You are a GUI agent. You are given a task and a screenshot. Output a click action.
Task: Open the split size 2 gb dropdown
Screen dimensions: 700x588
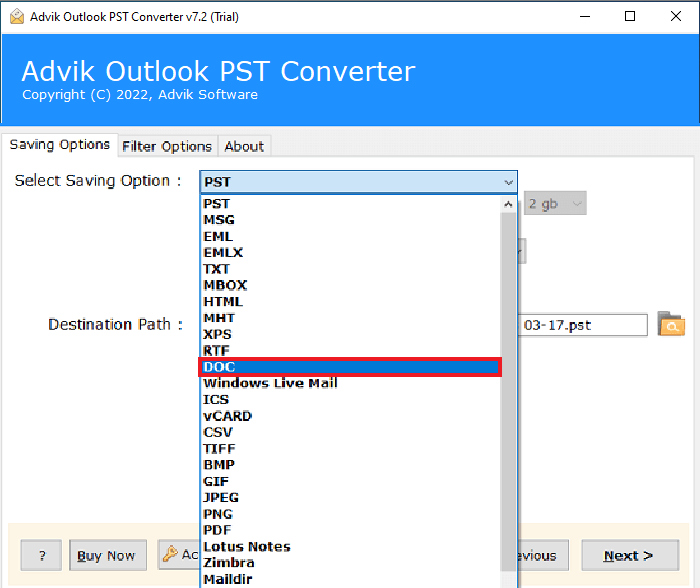point(555,204)
